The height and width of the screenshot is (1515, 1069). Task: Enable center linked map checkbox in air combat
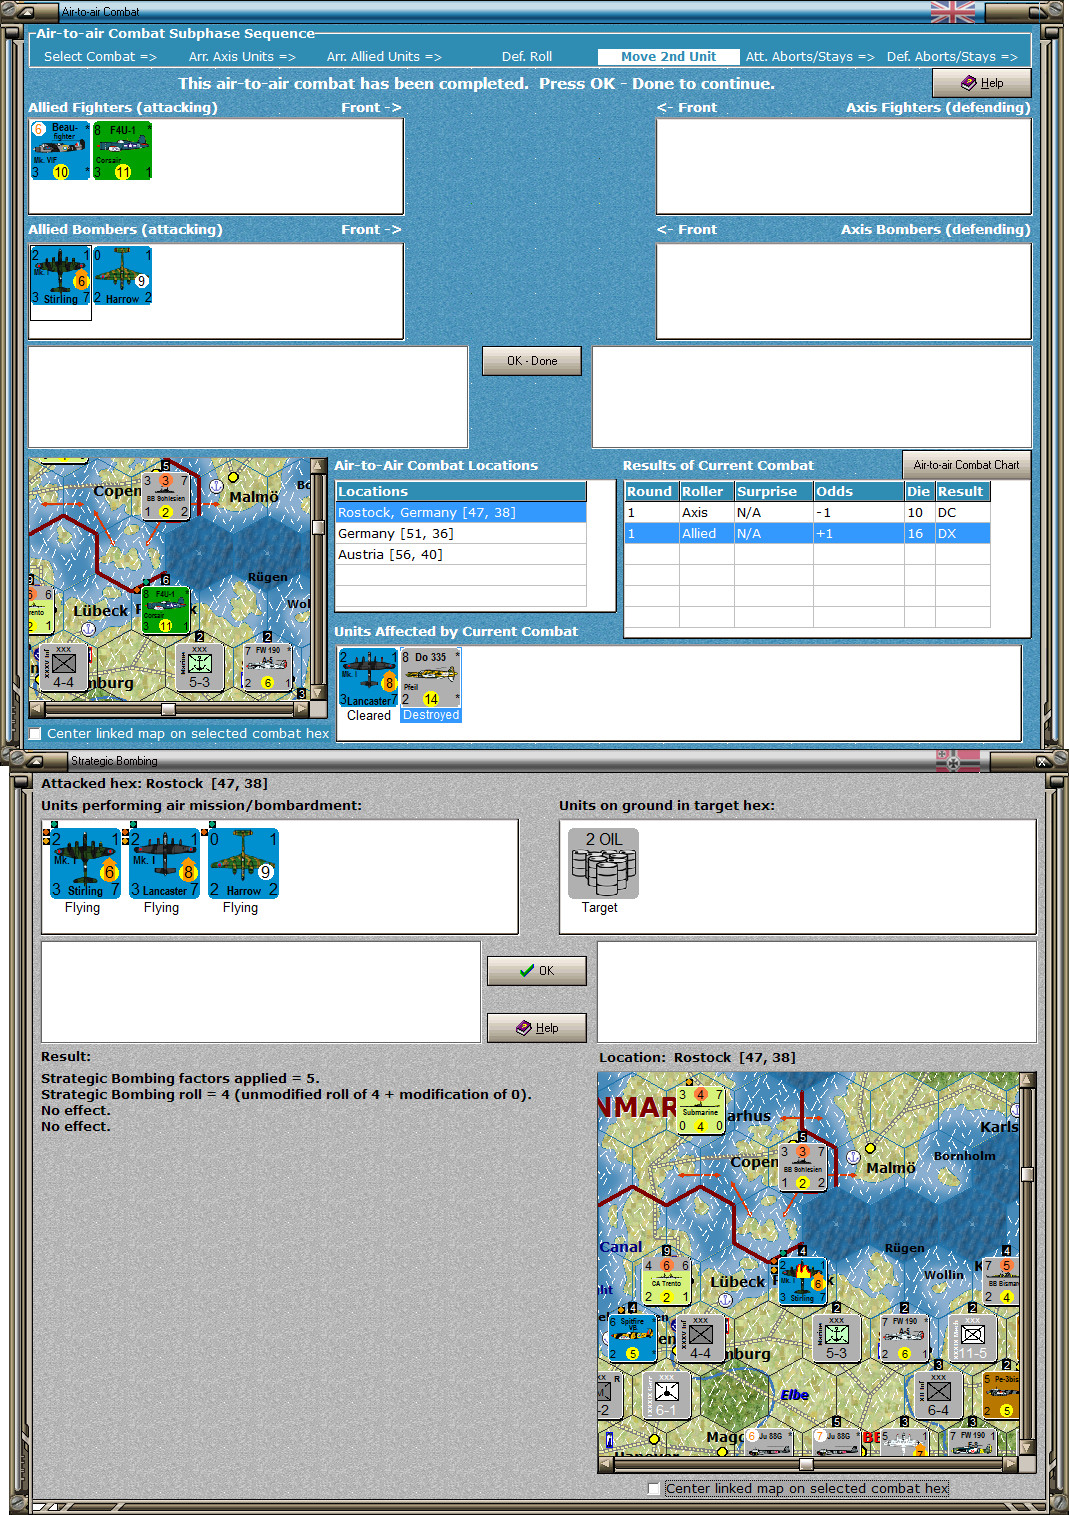[x=36, y=734]
